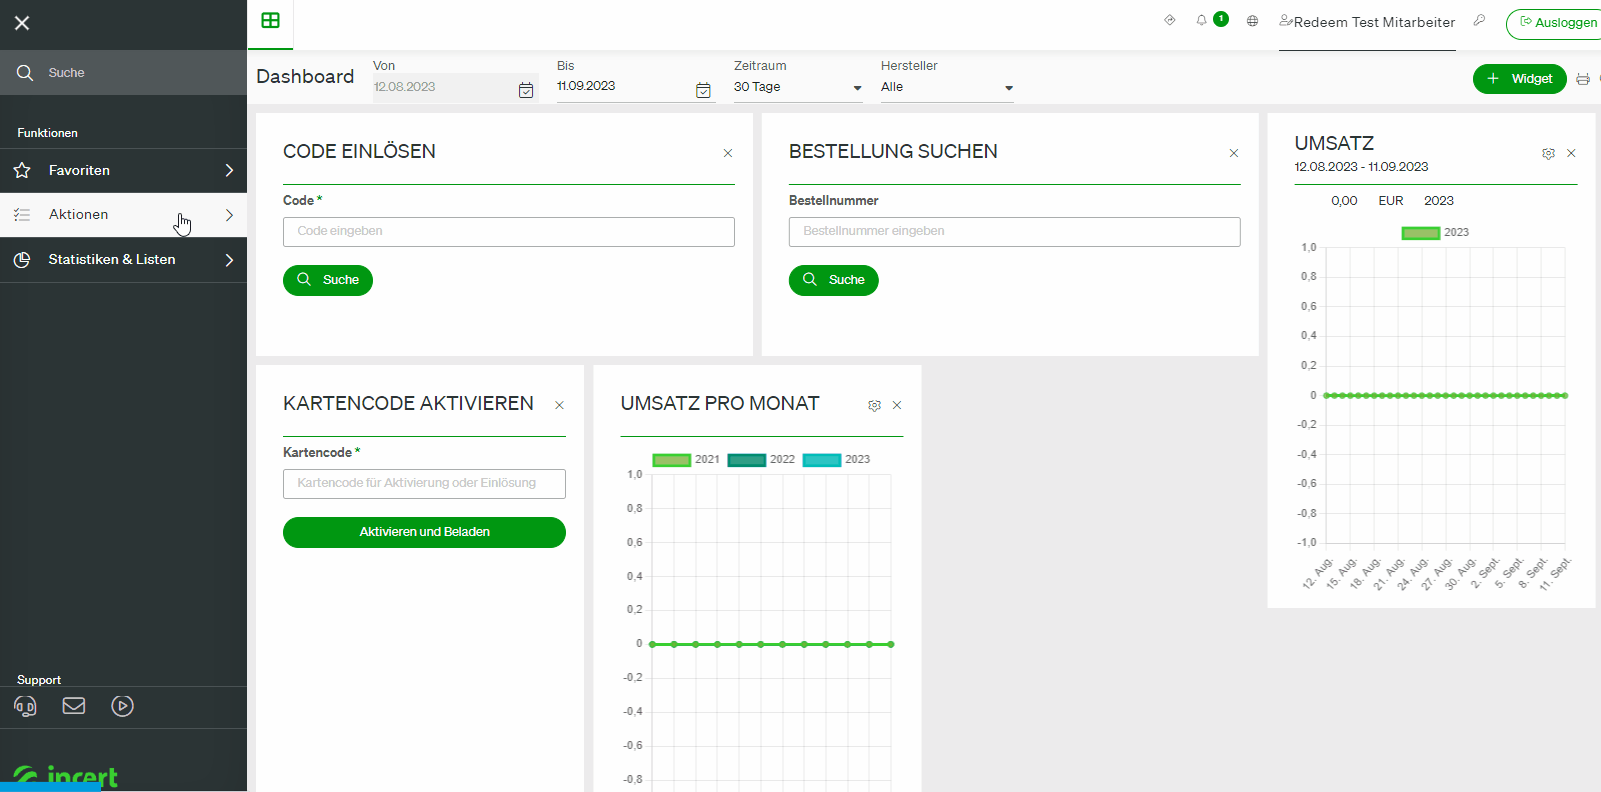Open the Aktionen menu entry
Viewport: 1601px width, 792px height.
(123, 215)
